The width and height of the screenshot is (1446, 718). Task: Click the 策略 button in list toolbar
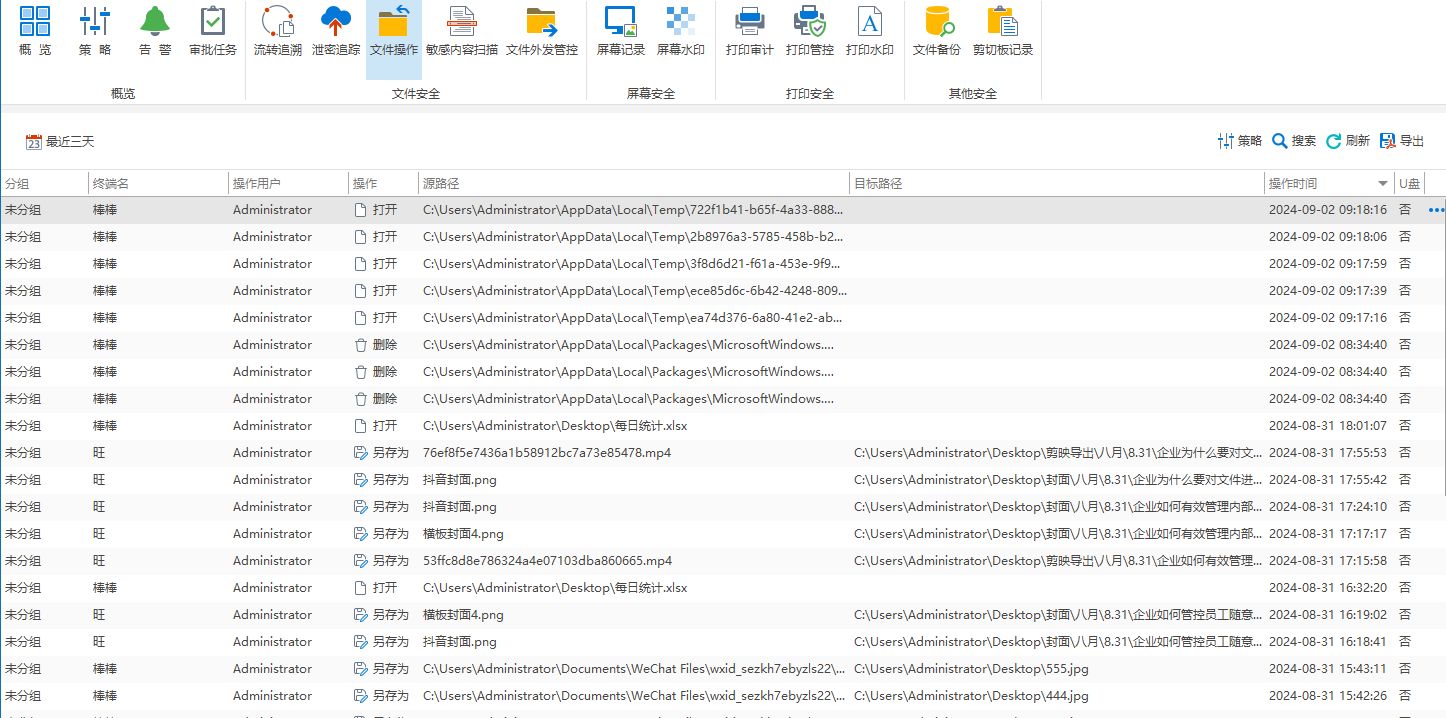click(x=1240, y=141)
